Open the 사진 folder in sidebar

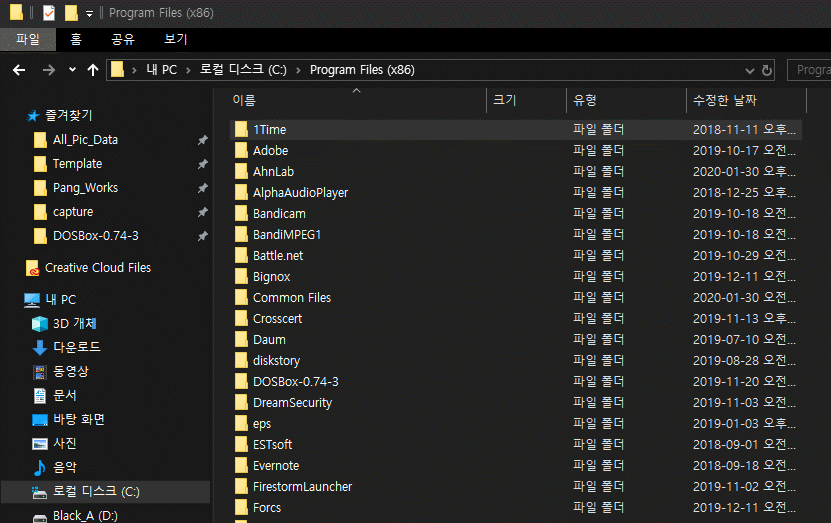point(65,443)
